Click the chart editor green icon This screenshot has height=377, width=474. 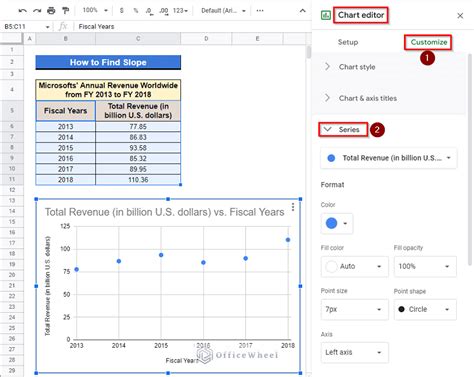(x=326, y=15)
